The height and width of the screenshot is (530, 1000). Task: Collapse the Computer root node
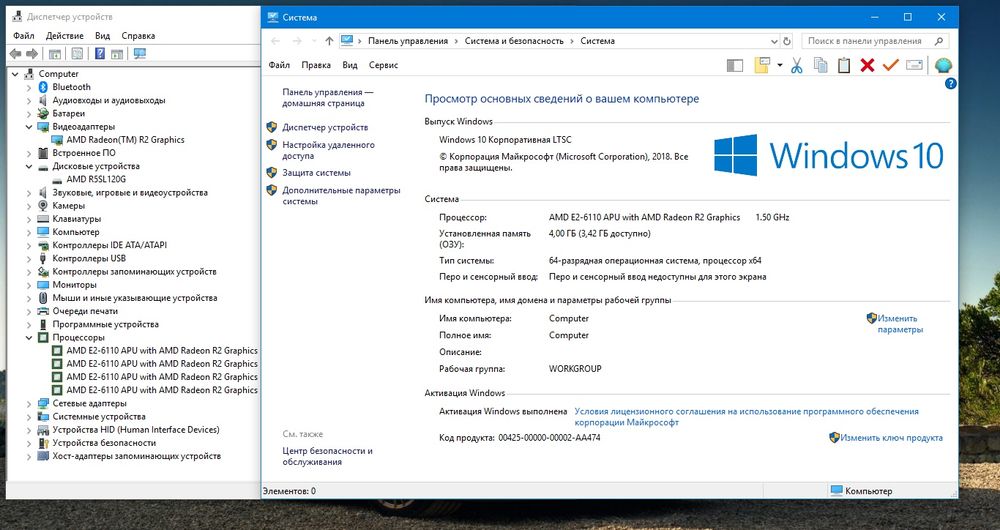(x=15, y=74)
